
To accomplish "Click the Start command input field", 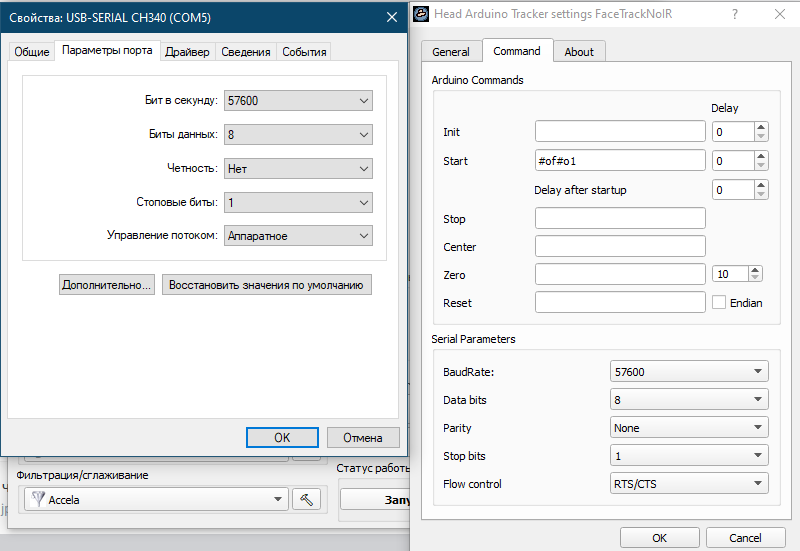I will [620, 160].
